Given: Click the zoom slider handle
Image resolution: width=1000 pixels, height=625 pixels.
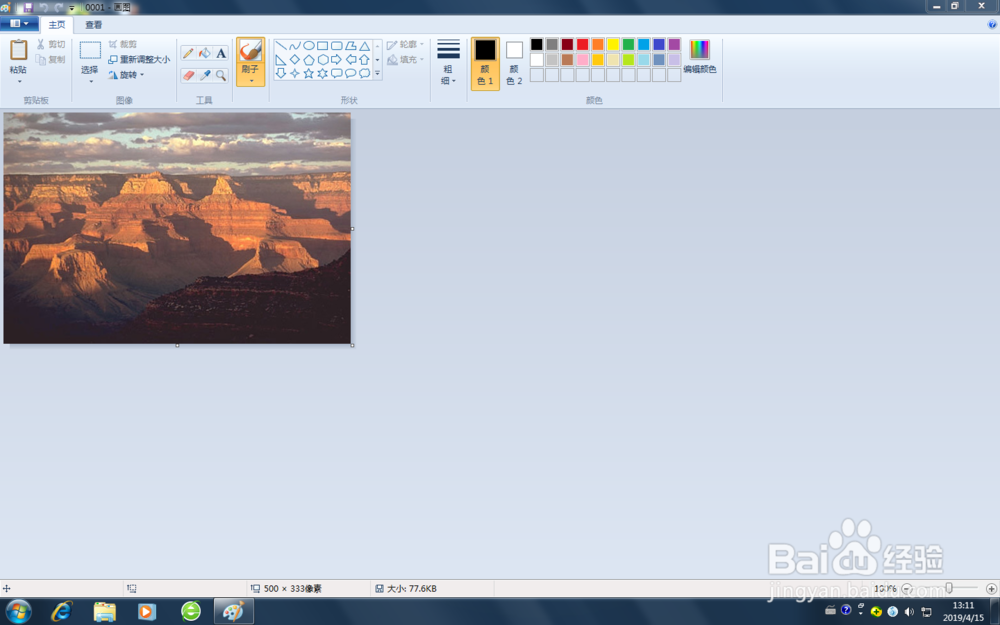Looking at the screenshot, I should tap(949, 588).
